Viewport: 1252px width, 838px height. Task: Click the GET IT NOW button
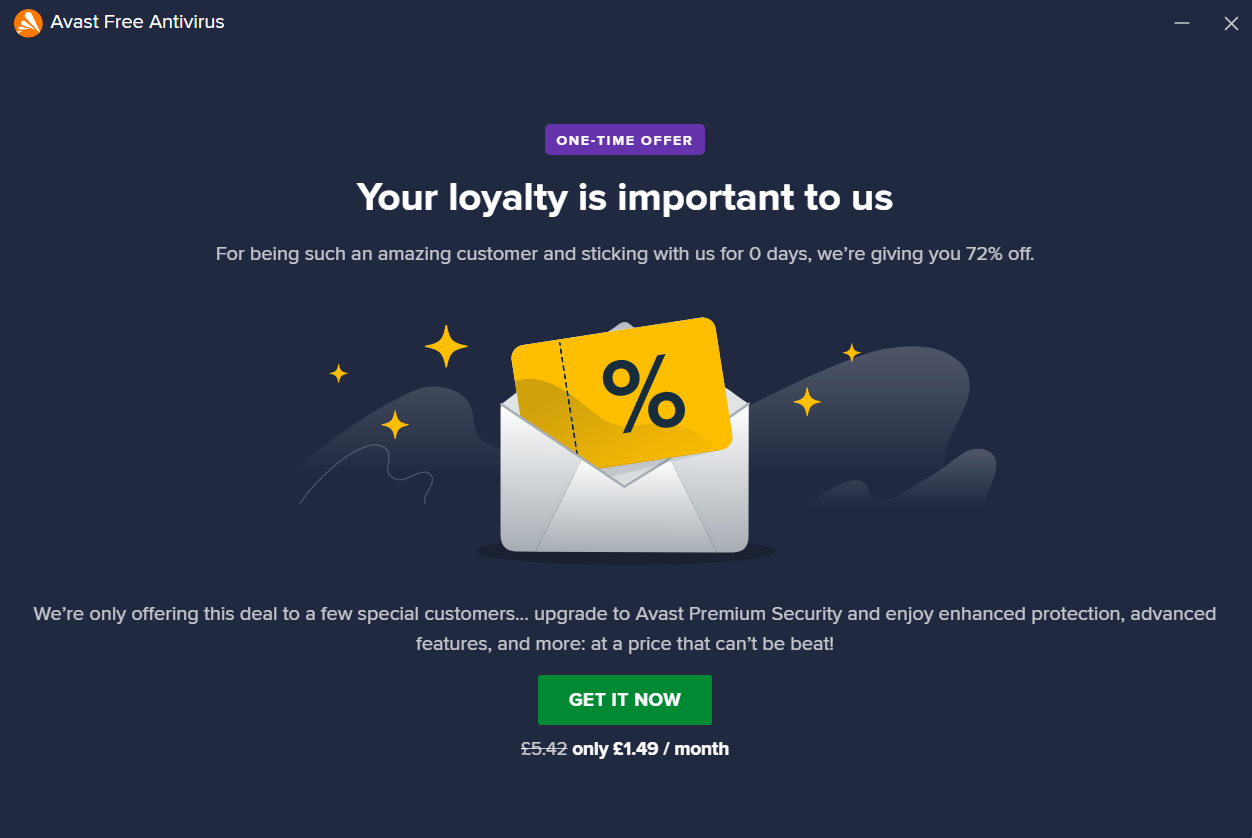coord(625,700)
